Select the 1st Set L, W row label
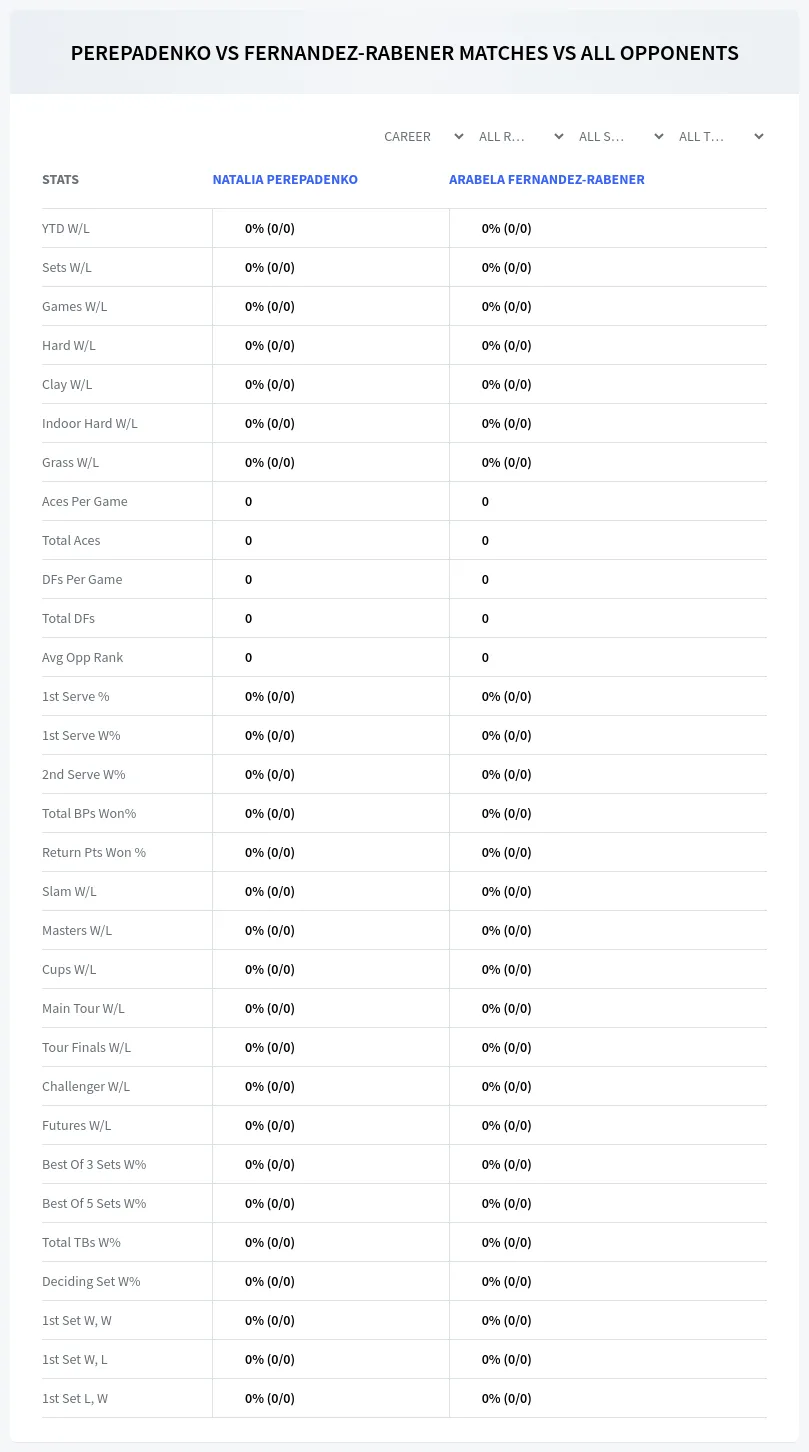 pyautogui.click(x=75, y=1398)
